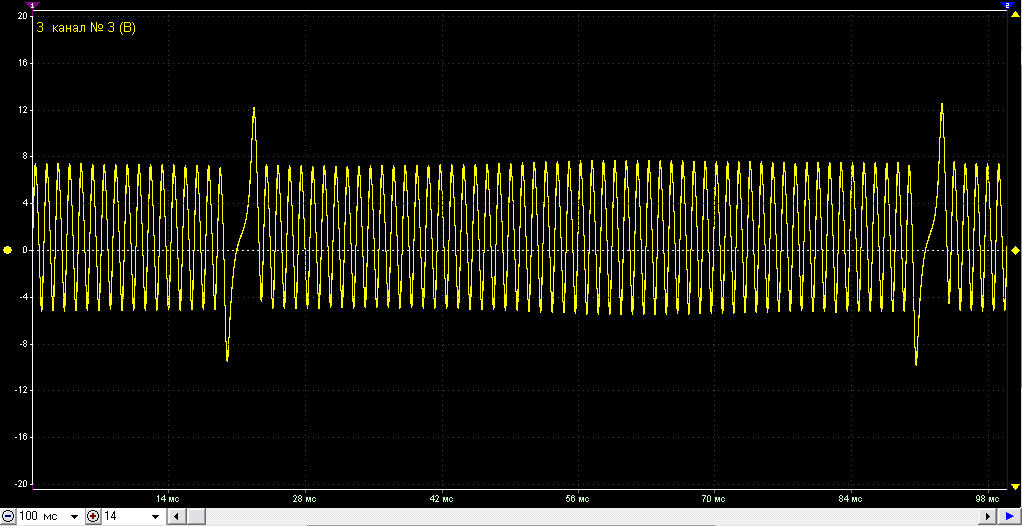
Task: Click the red plus zoom-in icon
Action: coord(93,517)
